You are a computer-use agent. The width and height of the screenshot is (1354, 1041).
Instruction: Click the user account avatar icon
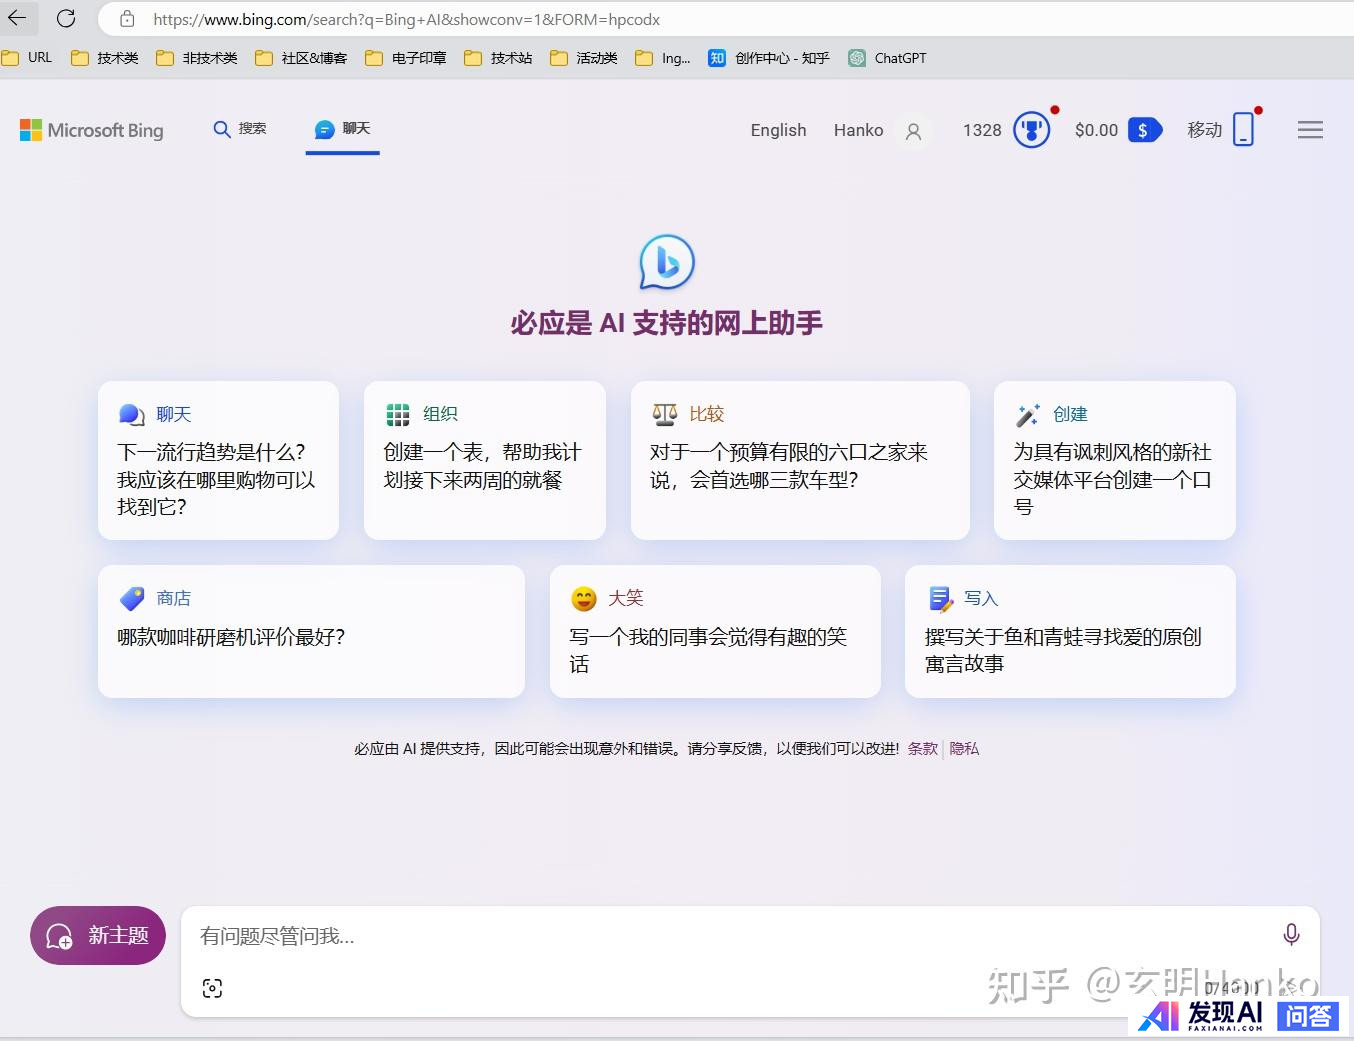click(913, 131)
